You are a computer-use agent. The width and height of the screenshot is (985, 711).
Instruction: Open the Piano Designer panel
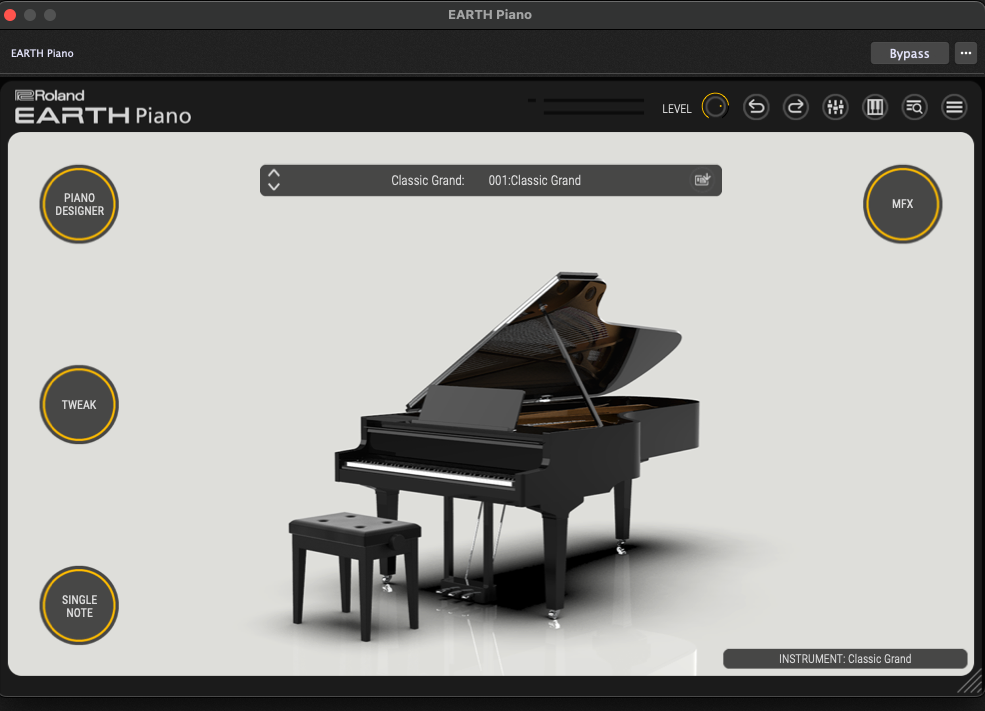(x=79, y=205)
